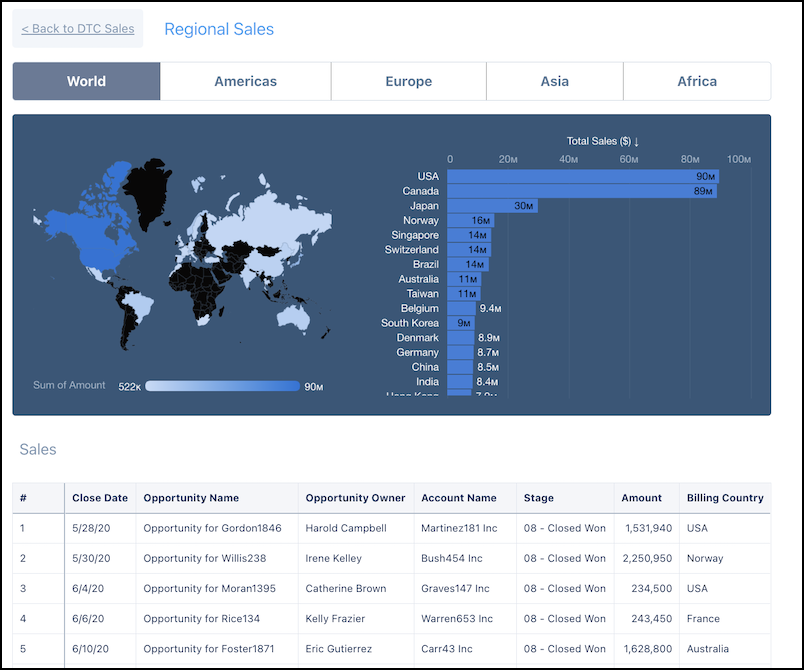804x670 pixels.
Task: Select the World tab
Action: coord(86,81)
